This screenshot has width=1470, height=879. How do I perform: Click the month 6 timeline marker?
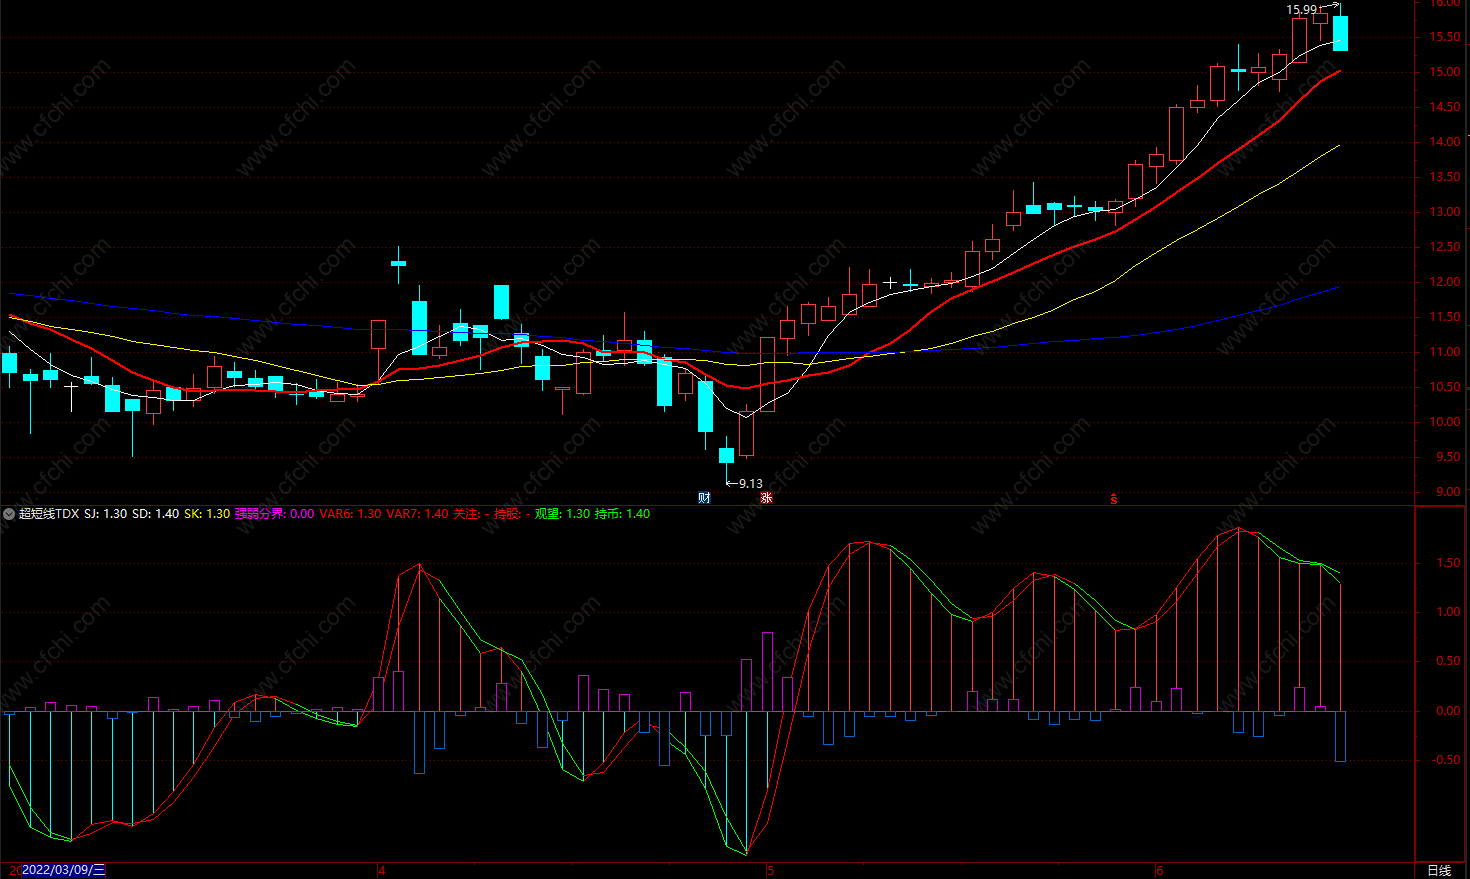[x=1160, y=870]
